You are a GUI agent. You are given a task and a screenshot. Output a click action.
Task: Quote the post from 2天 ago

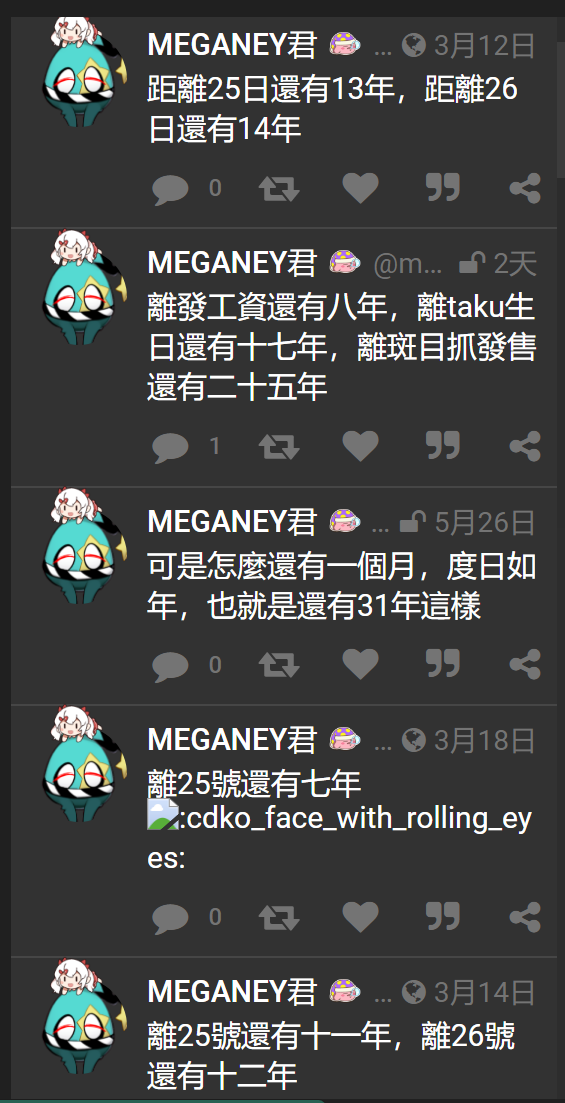[443, 447]
